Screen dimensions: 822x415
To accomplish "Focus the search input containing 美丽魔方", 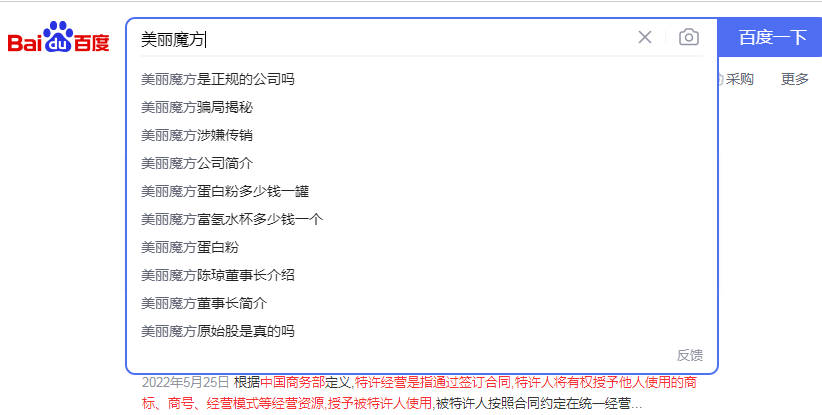I will (385, 39).
